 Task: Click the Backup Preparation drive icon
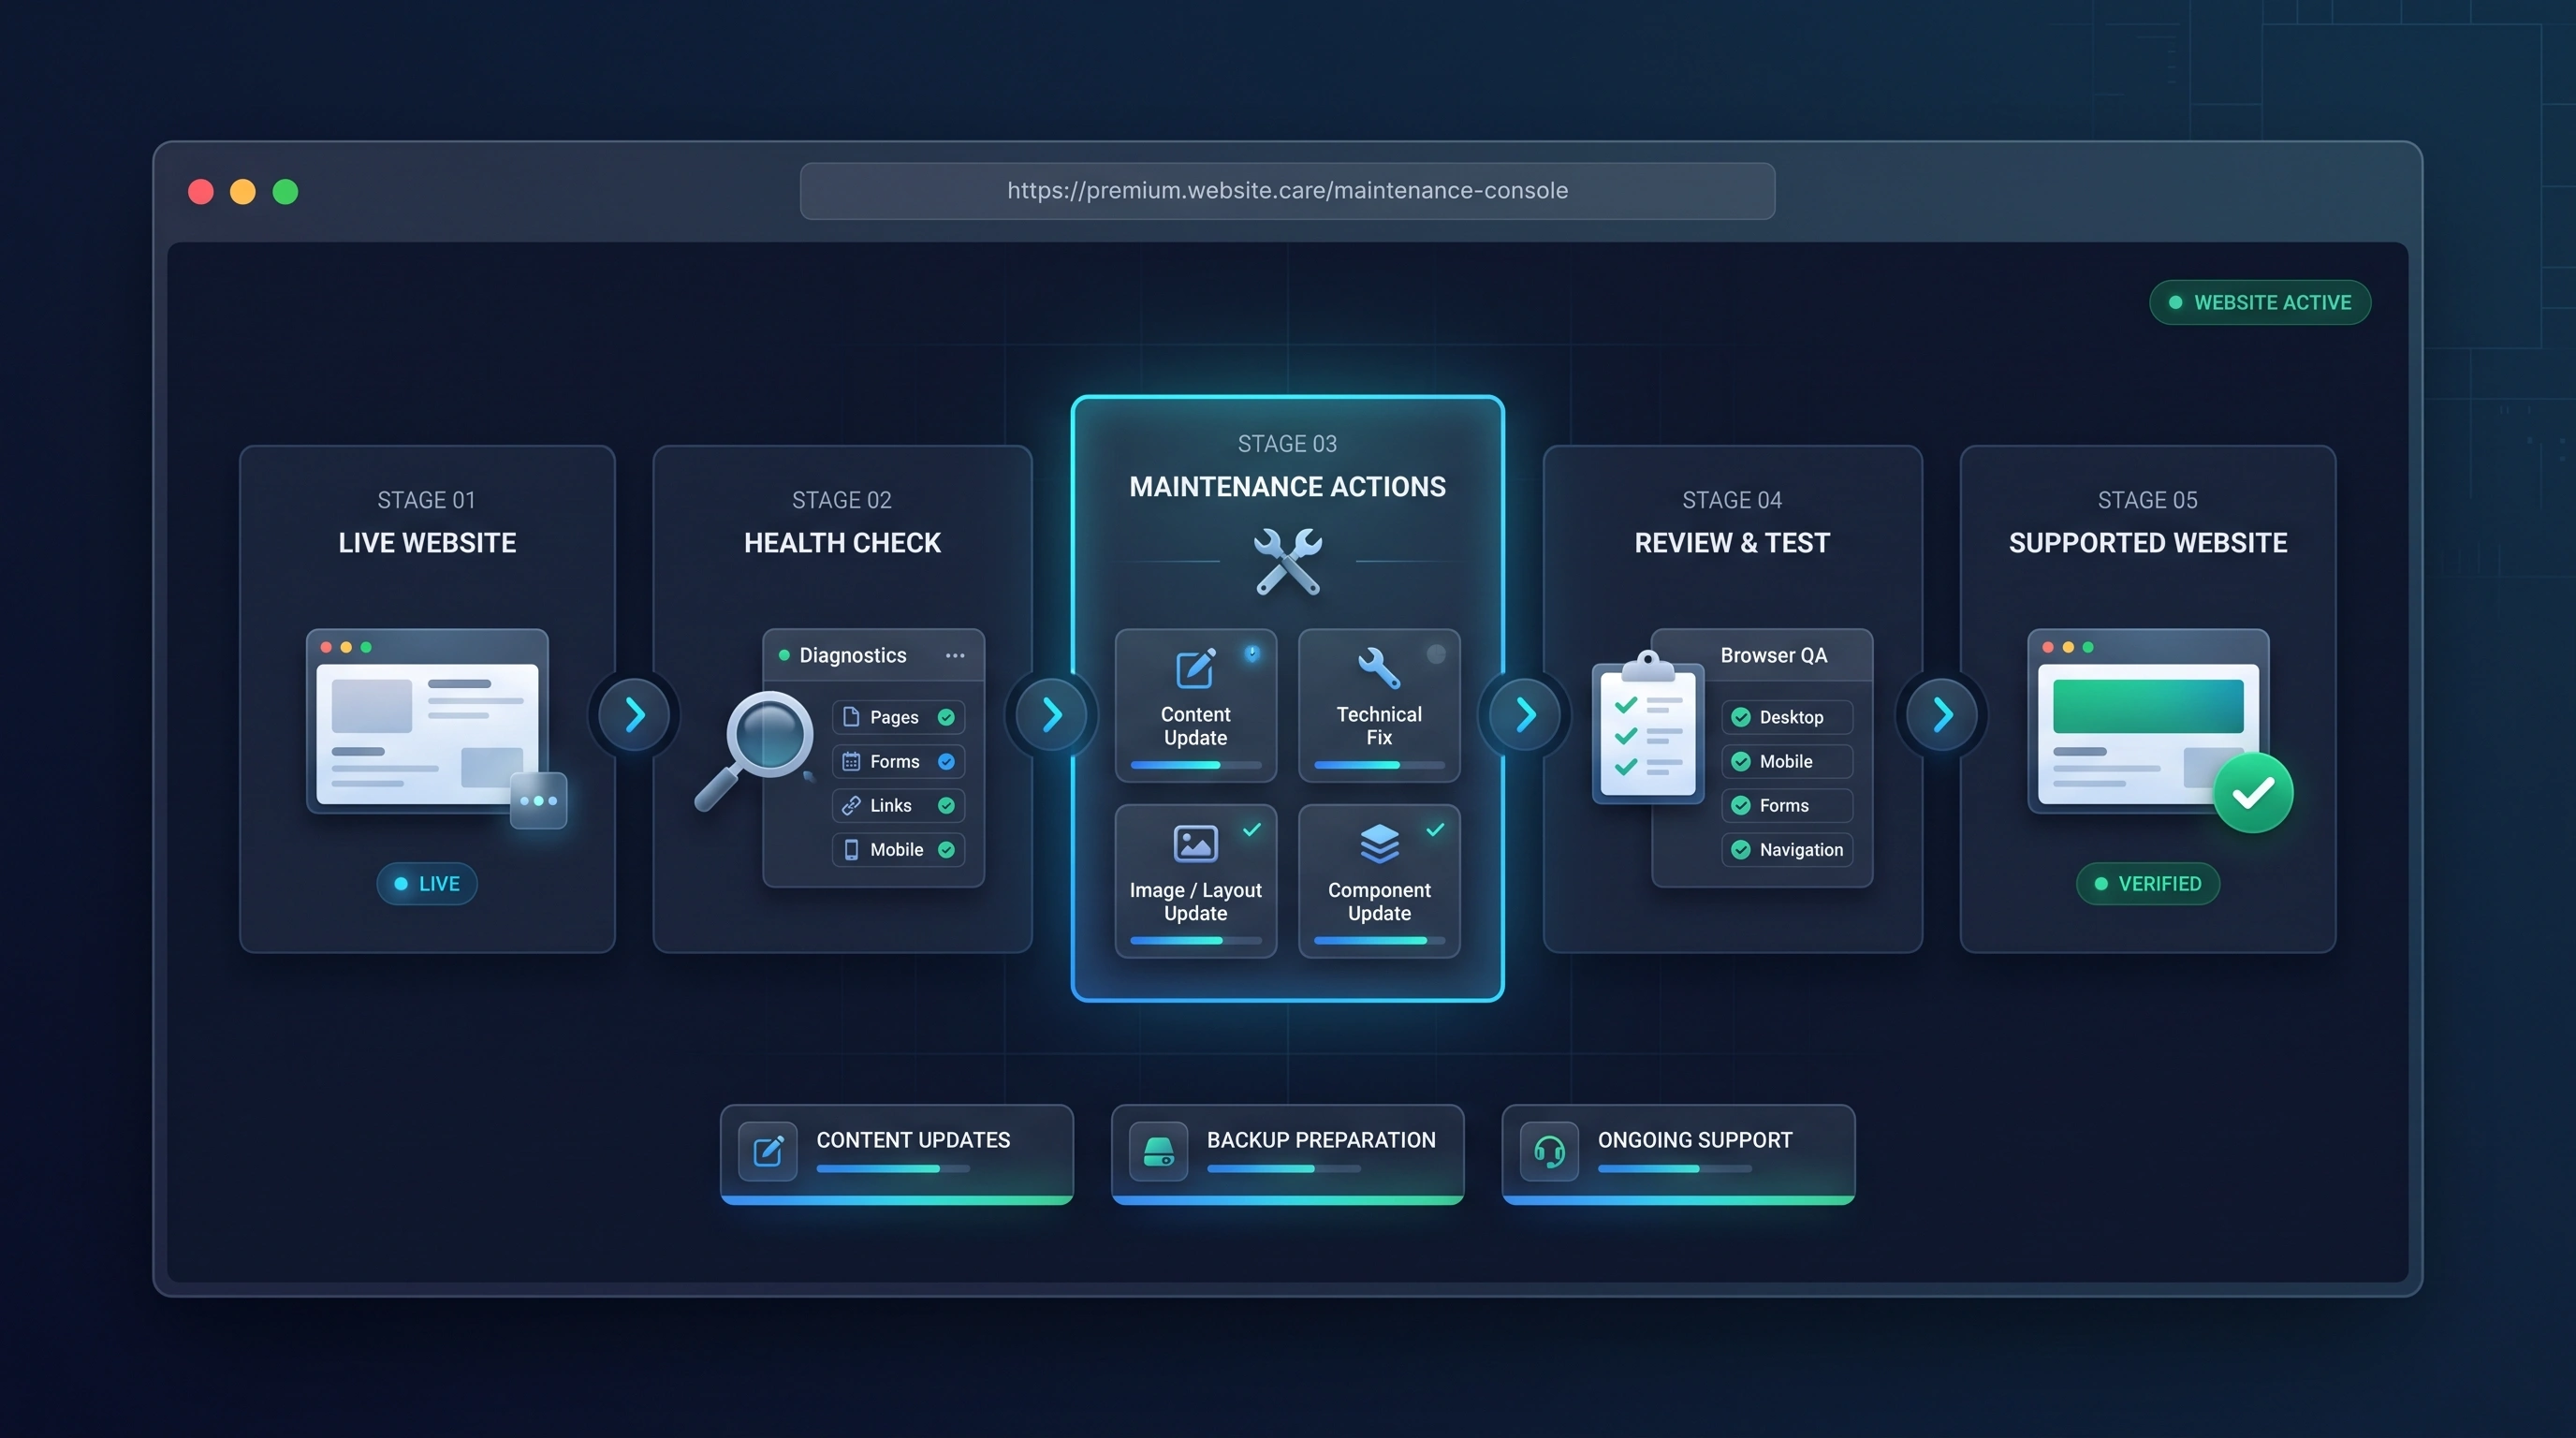pos(1158,1151)
